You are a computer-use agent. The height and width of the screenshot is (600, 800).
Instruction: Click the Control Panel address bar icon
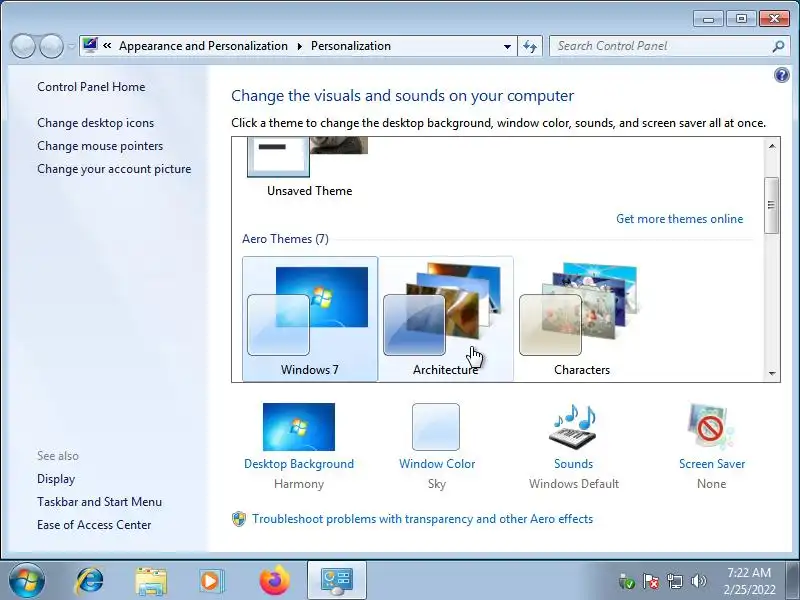tap(90, 45)
